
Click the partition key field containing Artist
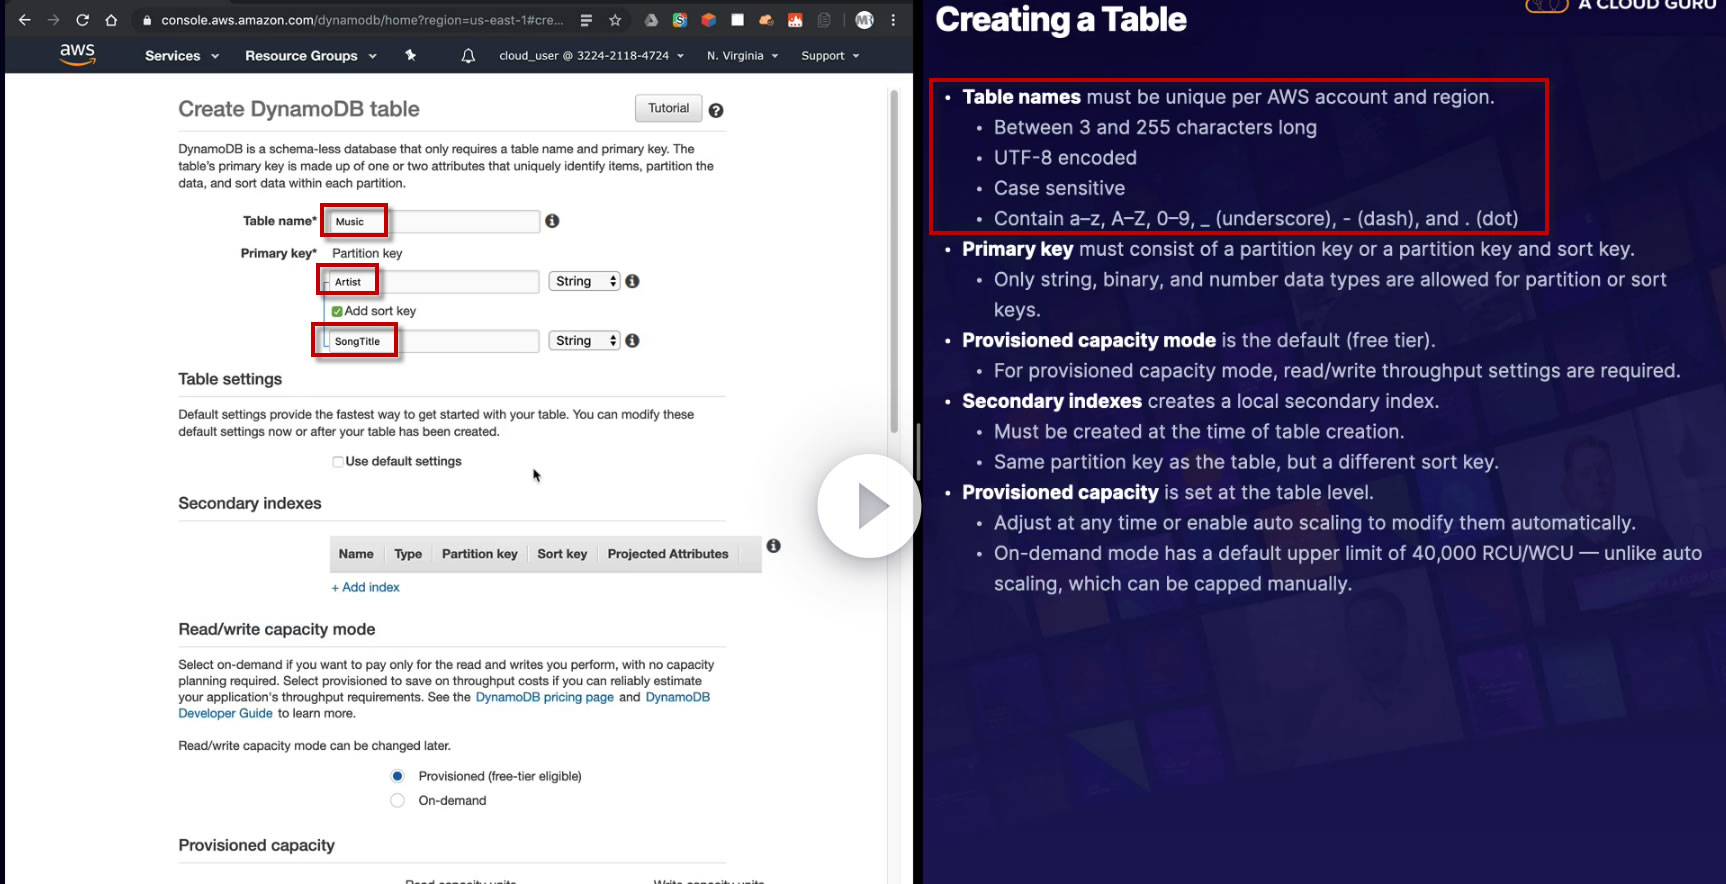(434, 282)
